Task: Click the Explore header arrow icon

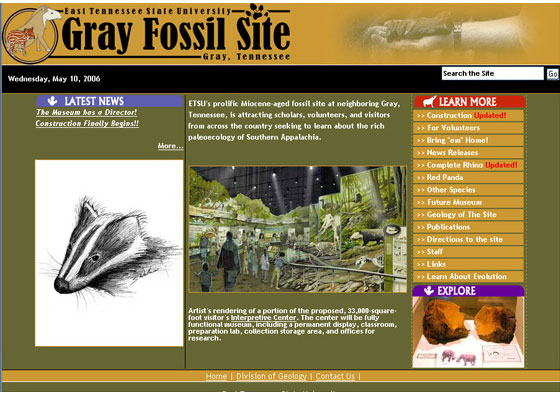Action: click(429, 291)
